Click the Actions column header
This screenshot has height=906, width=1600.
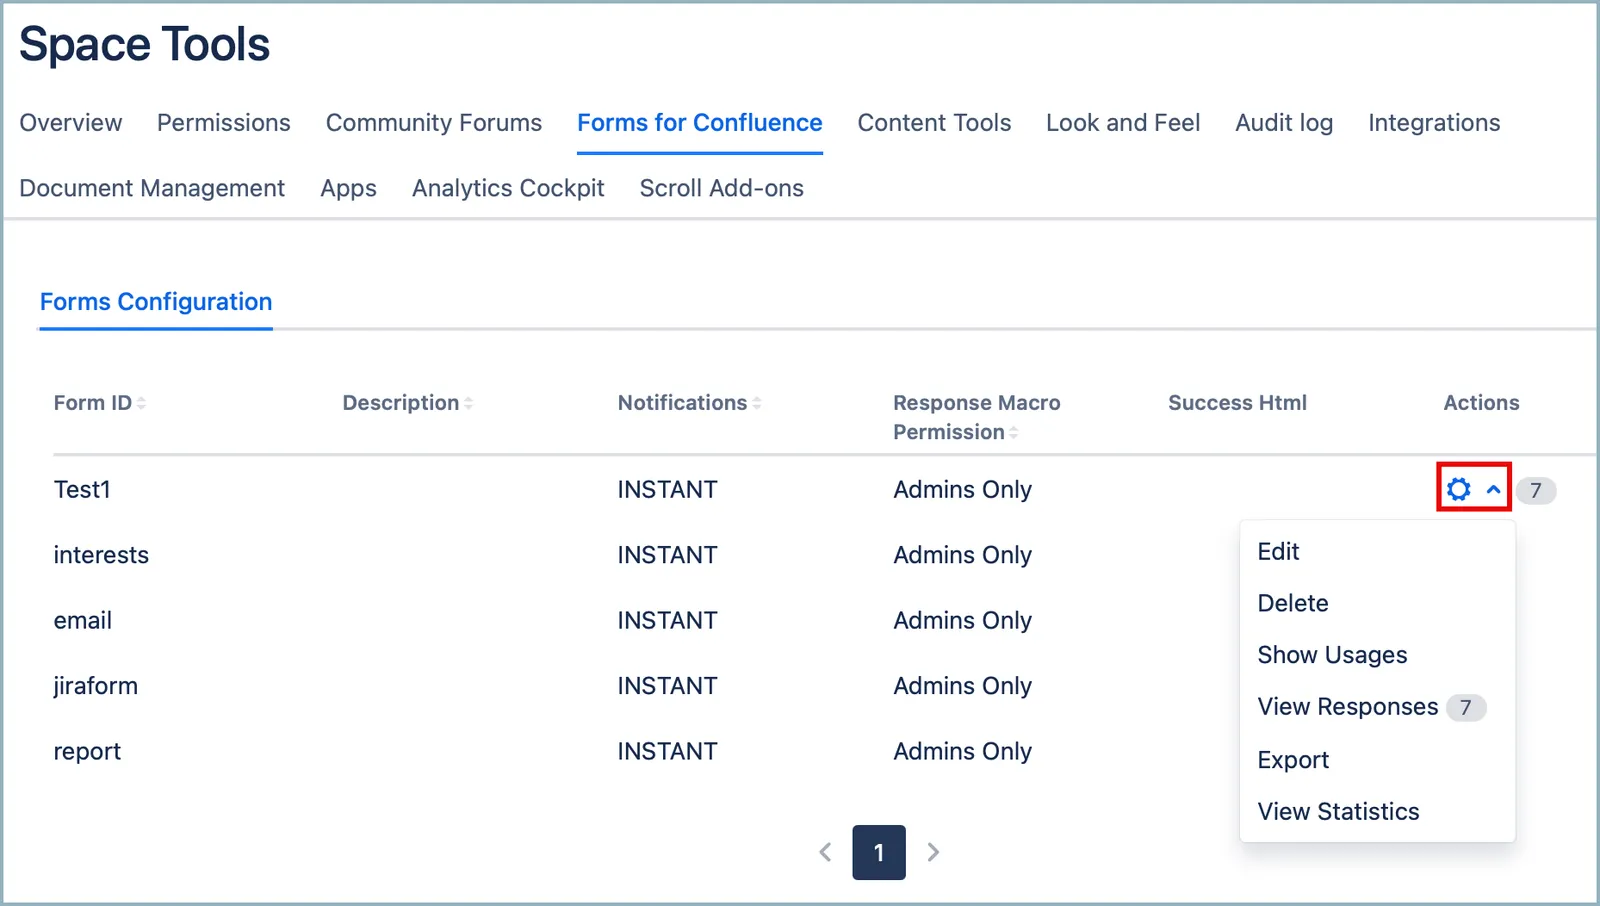click(x=1481, y=403)
